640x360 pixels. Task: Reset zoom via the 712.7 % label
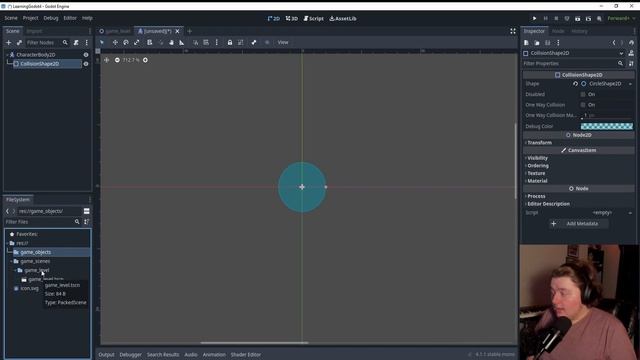(x=131, y=60)
